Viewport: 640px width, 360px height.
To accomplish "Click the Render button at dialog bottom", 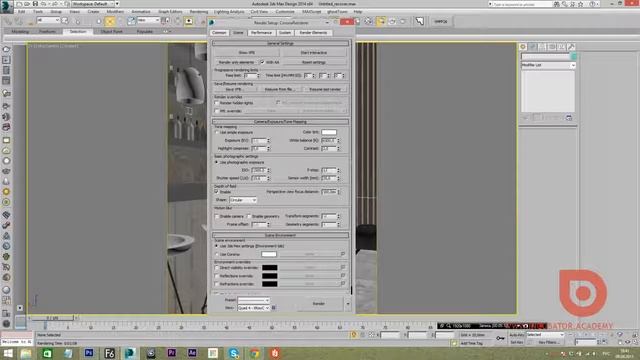I will tap(318, 304).
